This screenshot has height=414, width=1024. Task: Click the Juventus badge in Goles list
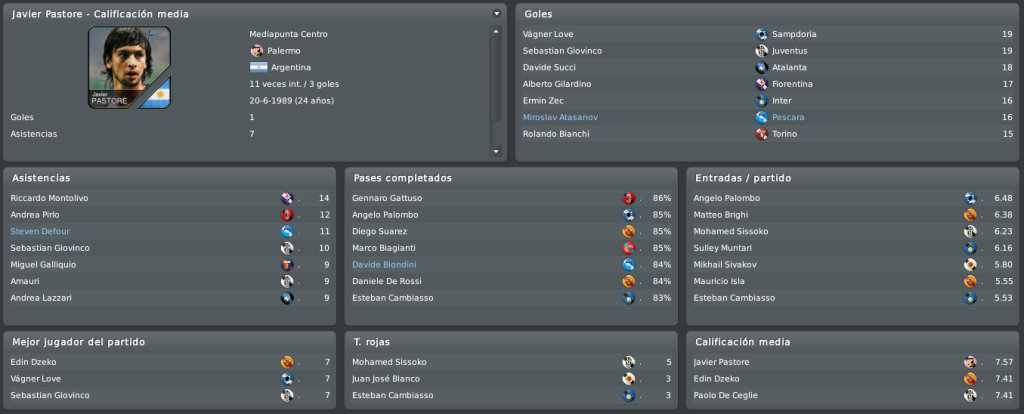[x=761, y=50]
